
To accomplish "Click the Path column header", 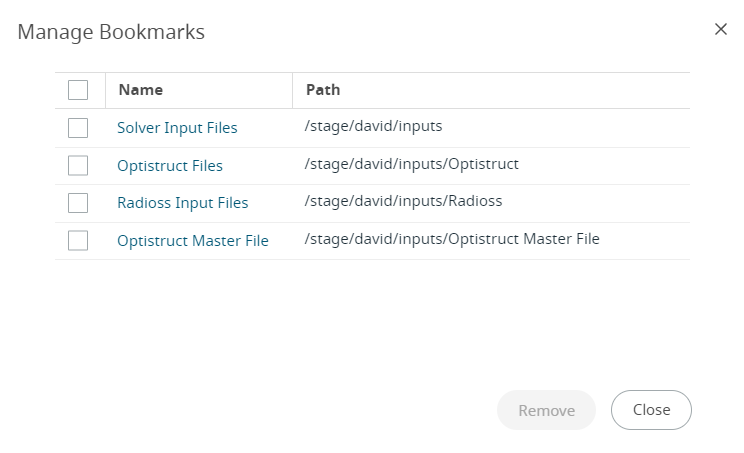I will [x=323, y=90].
